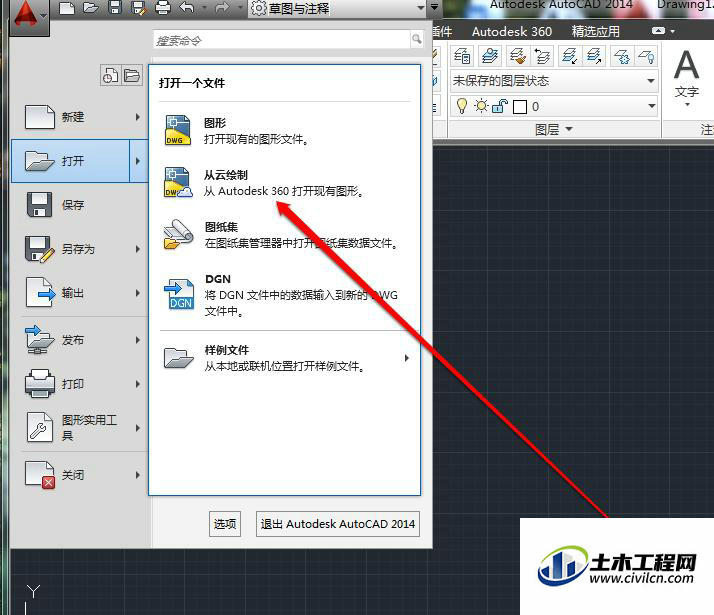The width and height of the screenshot is (714, 615).
Task: Show open documents icon
Action: 132,75
